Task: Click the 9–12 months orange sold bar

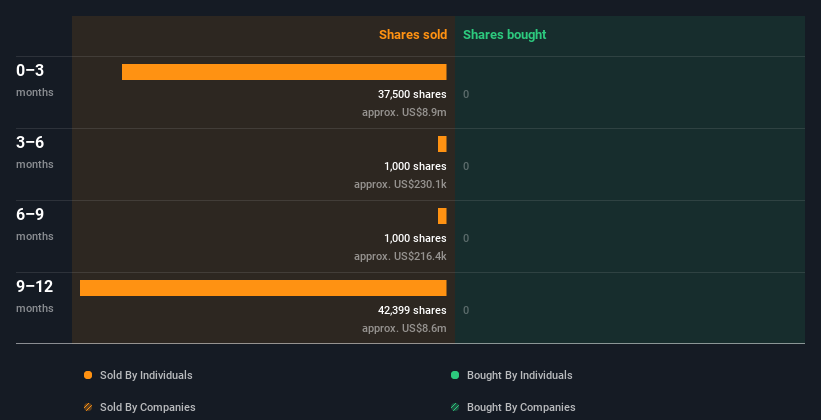Action: tap(263, 288)
